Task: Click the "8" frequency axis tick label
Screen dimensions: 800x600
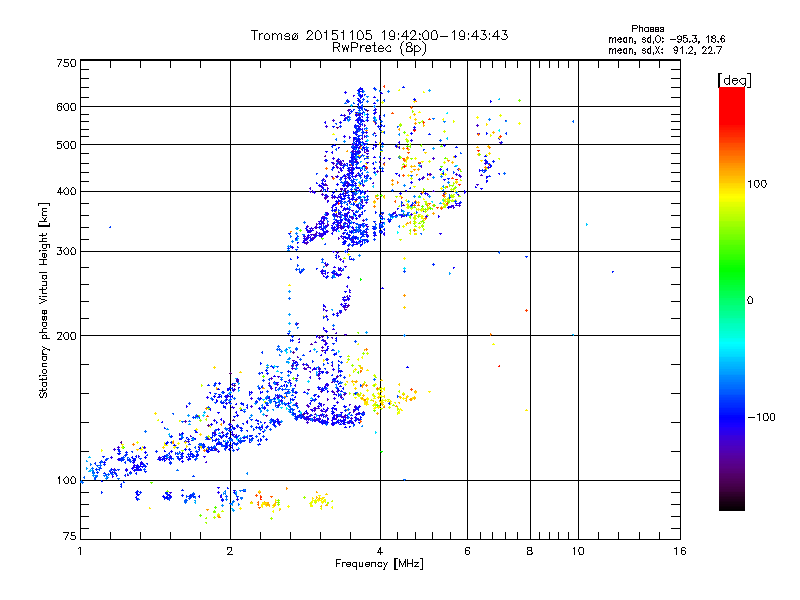Action: pyautogui.click(x=530, y=551)
